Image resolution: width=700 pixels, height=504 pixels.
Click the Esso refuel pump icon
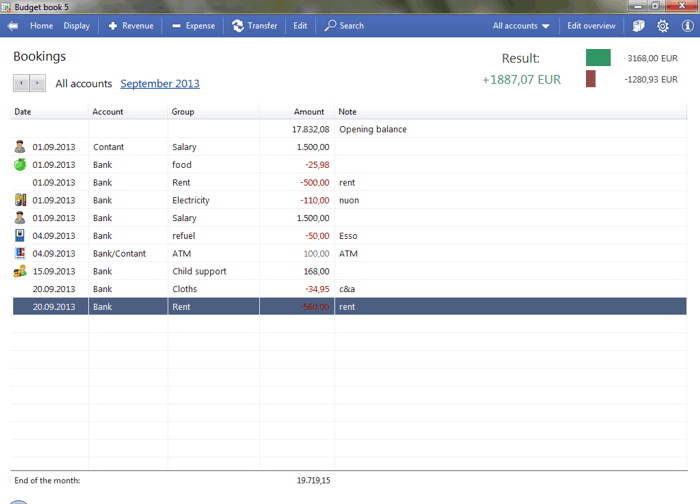pyautogui.click(x=20, y=236)
